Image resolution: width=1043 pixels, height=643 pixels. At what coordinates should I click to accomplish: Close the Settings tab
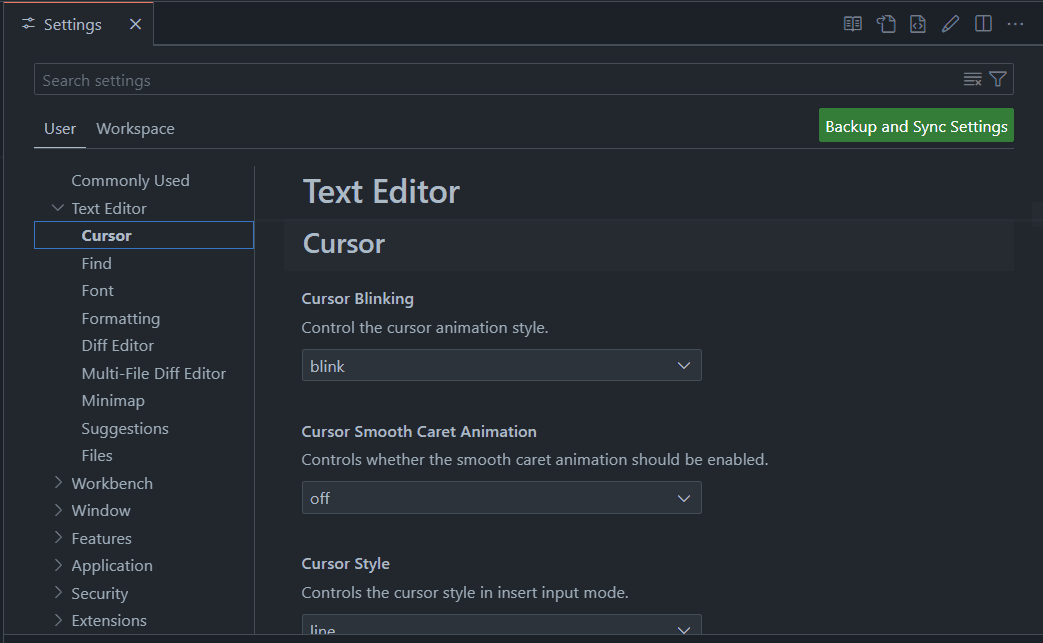pyautogui.click(x=136, y=24)
